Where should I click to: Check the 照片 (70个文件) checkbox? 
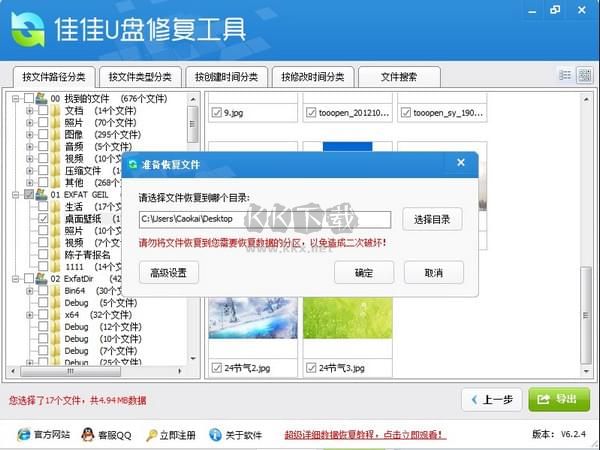(x=43, y=123)
